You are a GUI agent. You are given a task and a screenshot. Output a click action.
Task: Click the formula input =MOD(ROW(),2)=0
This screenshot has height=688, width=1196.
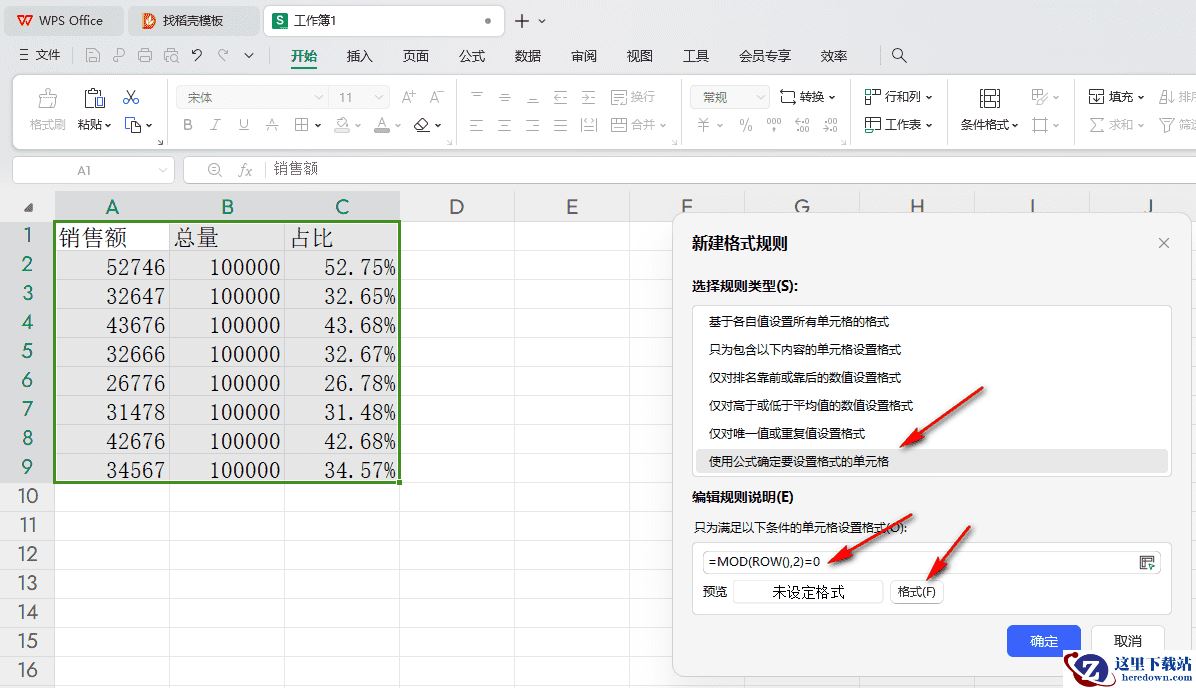[918, 562]
